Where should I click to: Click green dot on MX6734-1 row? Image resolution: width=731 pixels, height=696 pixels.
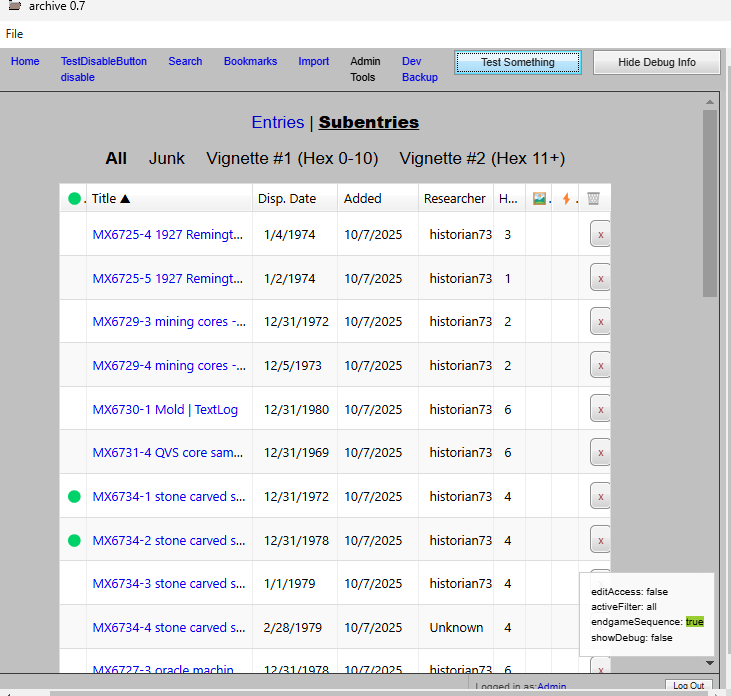[x=74, y=496]
